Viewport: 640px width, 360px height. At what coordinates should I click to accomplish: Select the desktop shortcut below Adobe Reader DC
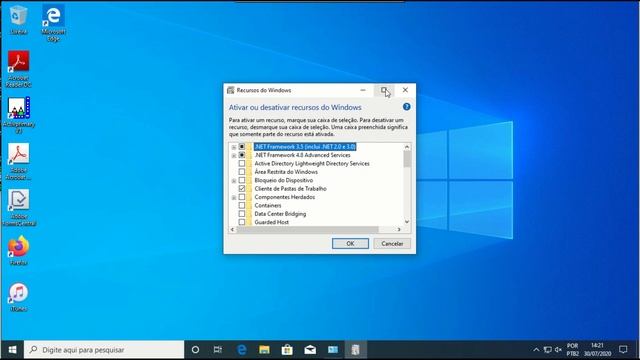[18, 115]
